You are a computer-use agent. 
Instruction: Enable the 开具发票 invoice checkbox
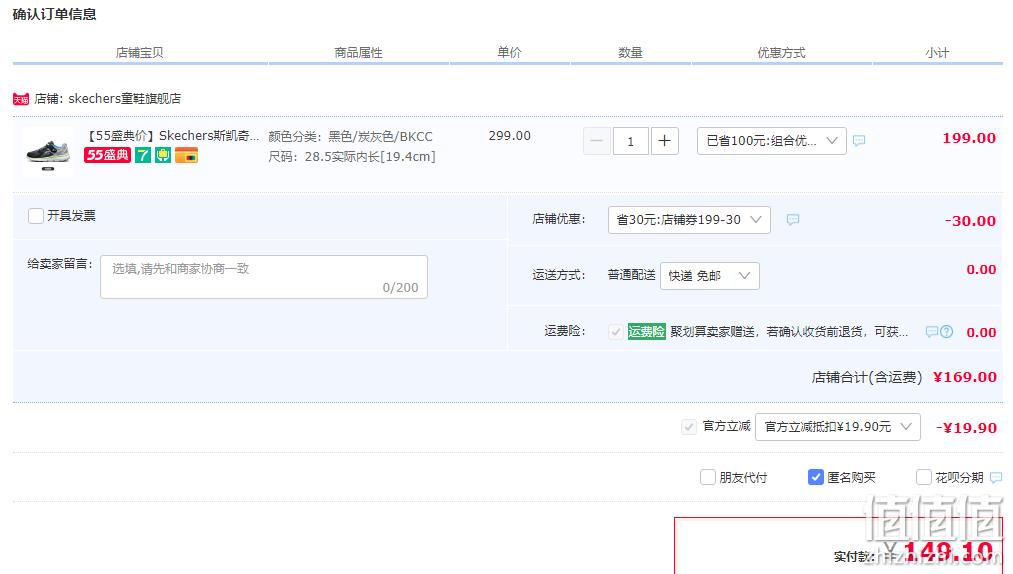tap(36, 216)
